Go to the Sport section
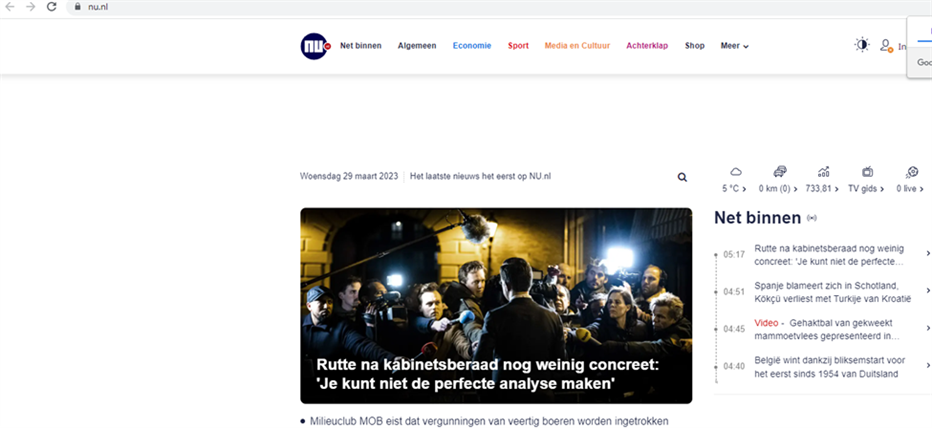The width and height of the screenshot is (932, 428). (518, 46)
